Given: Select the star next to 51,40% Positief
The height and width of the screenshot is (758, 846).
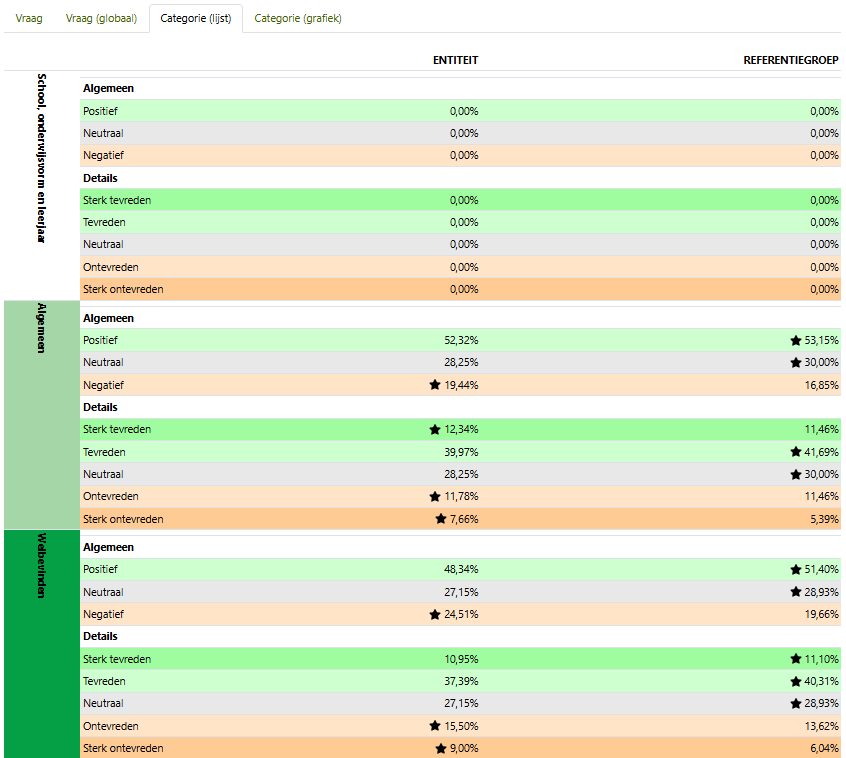Looking at the screenshot, I should point(795,570).
